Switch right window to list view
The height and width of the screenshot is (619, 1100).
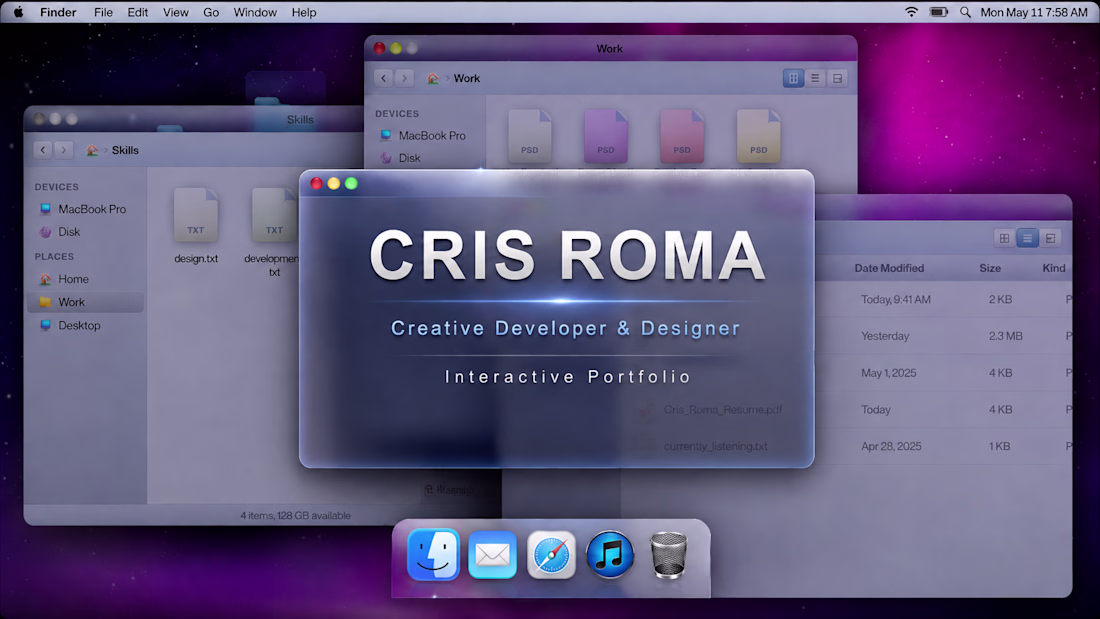coord(1027,238)
